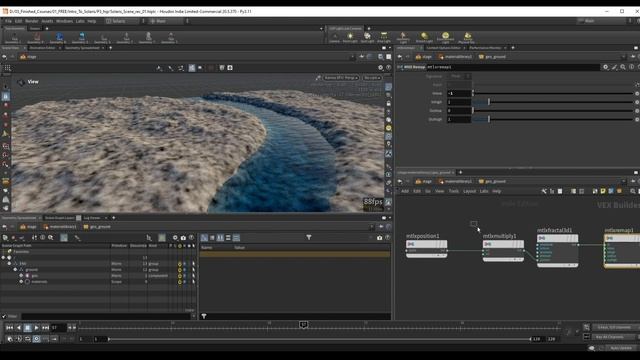Jump to first frame on the playbar

9,328
